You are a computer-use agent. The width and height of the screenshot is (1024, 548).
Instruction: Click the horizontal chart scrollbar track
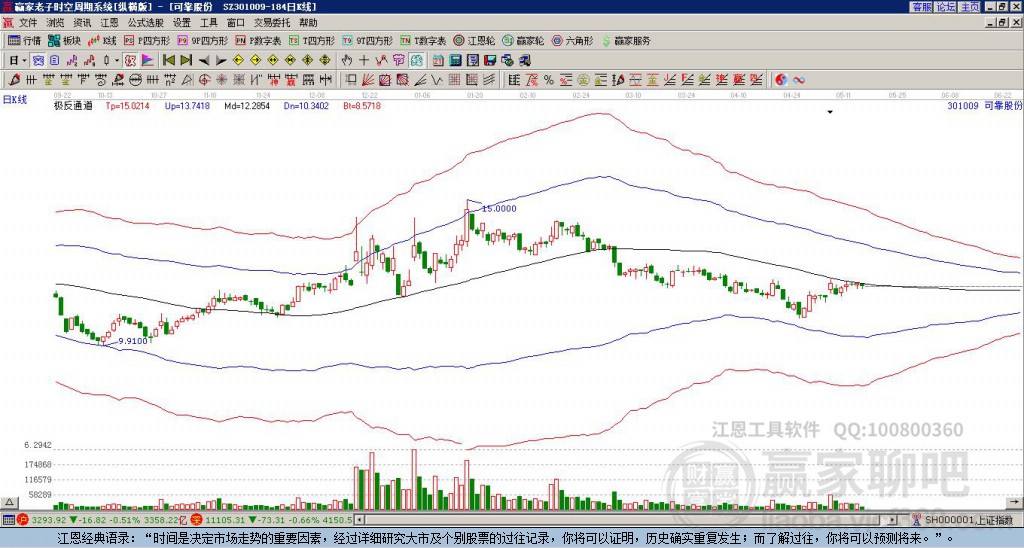pos(626,520)
